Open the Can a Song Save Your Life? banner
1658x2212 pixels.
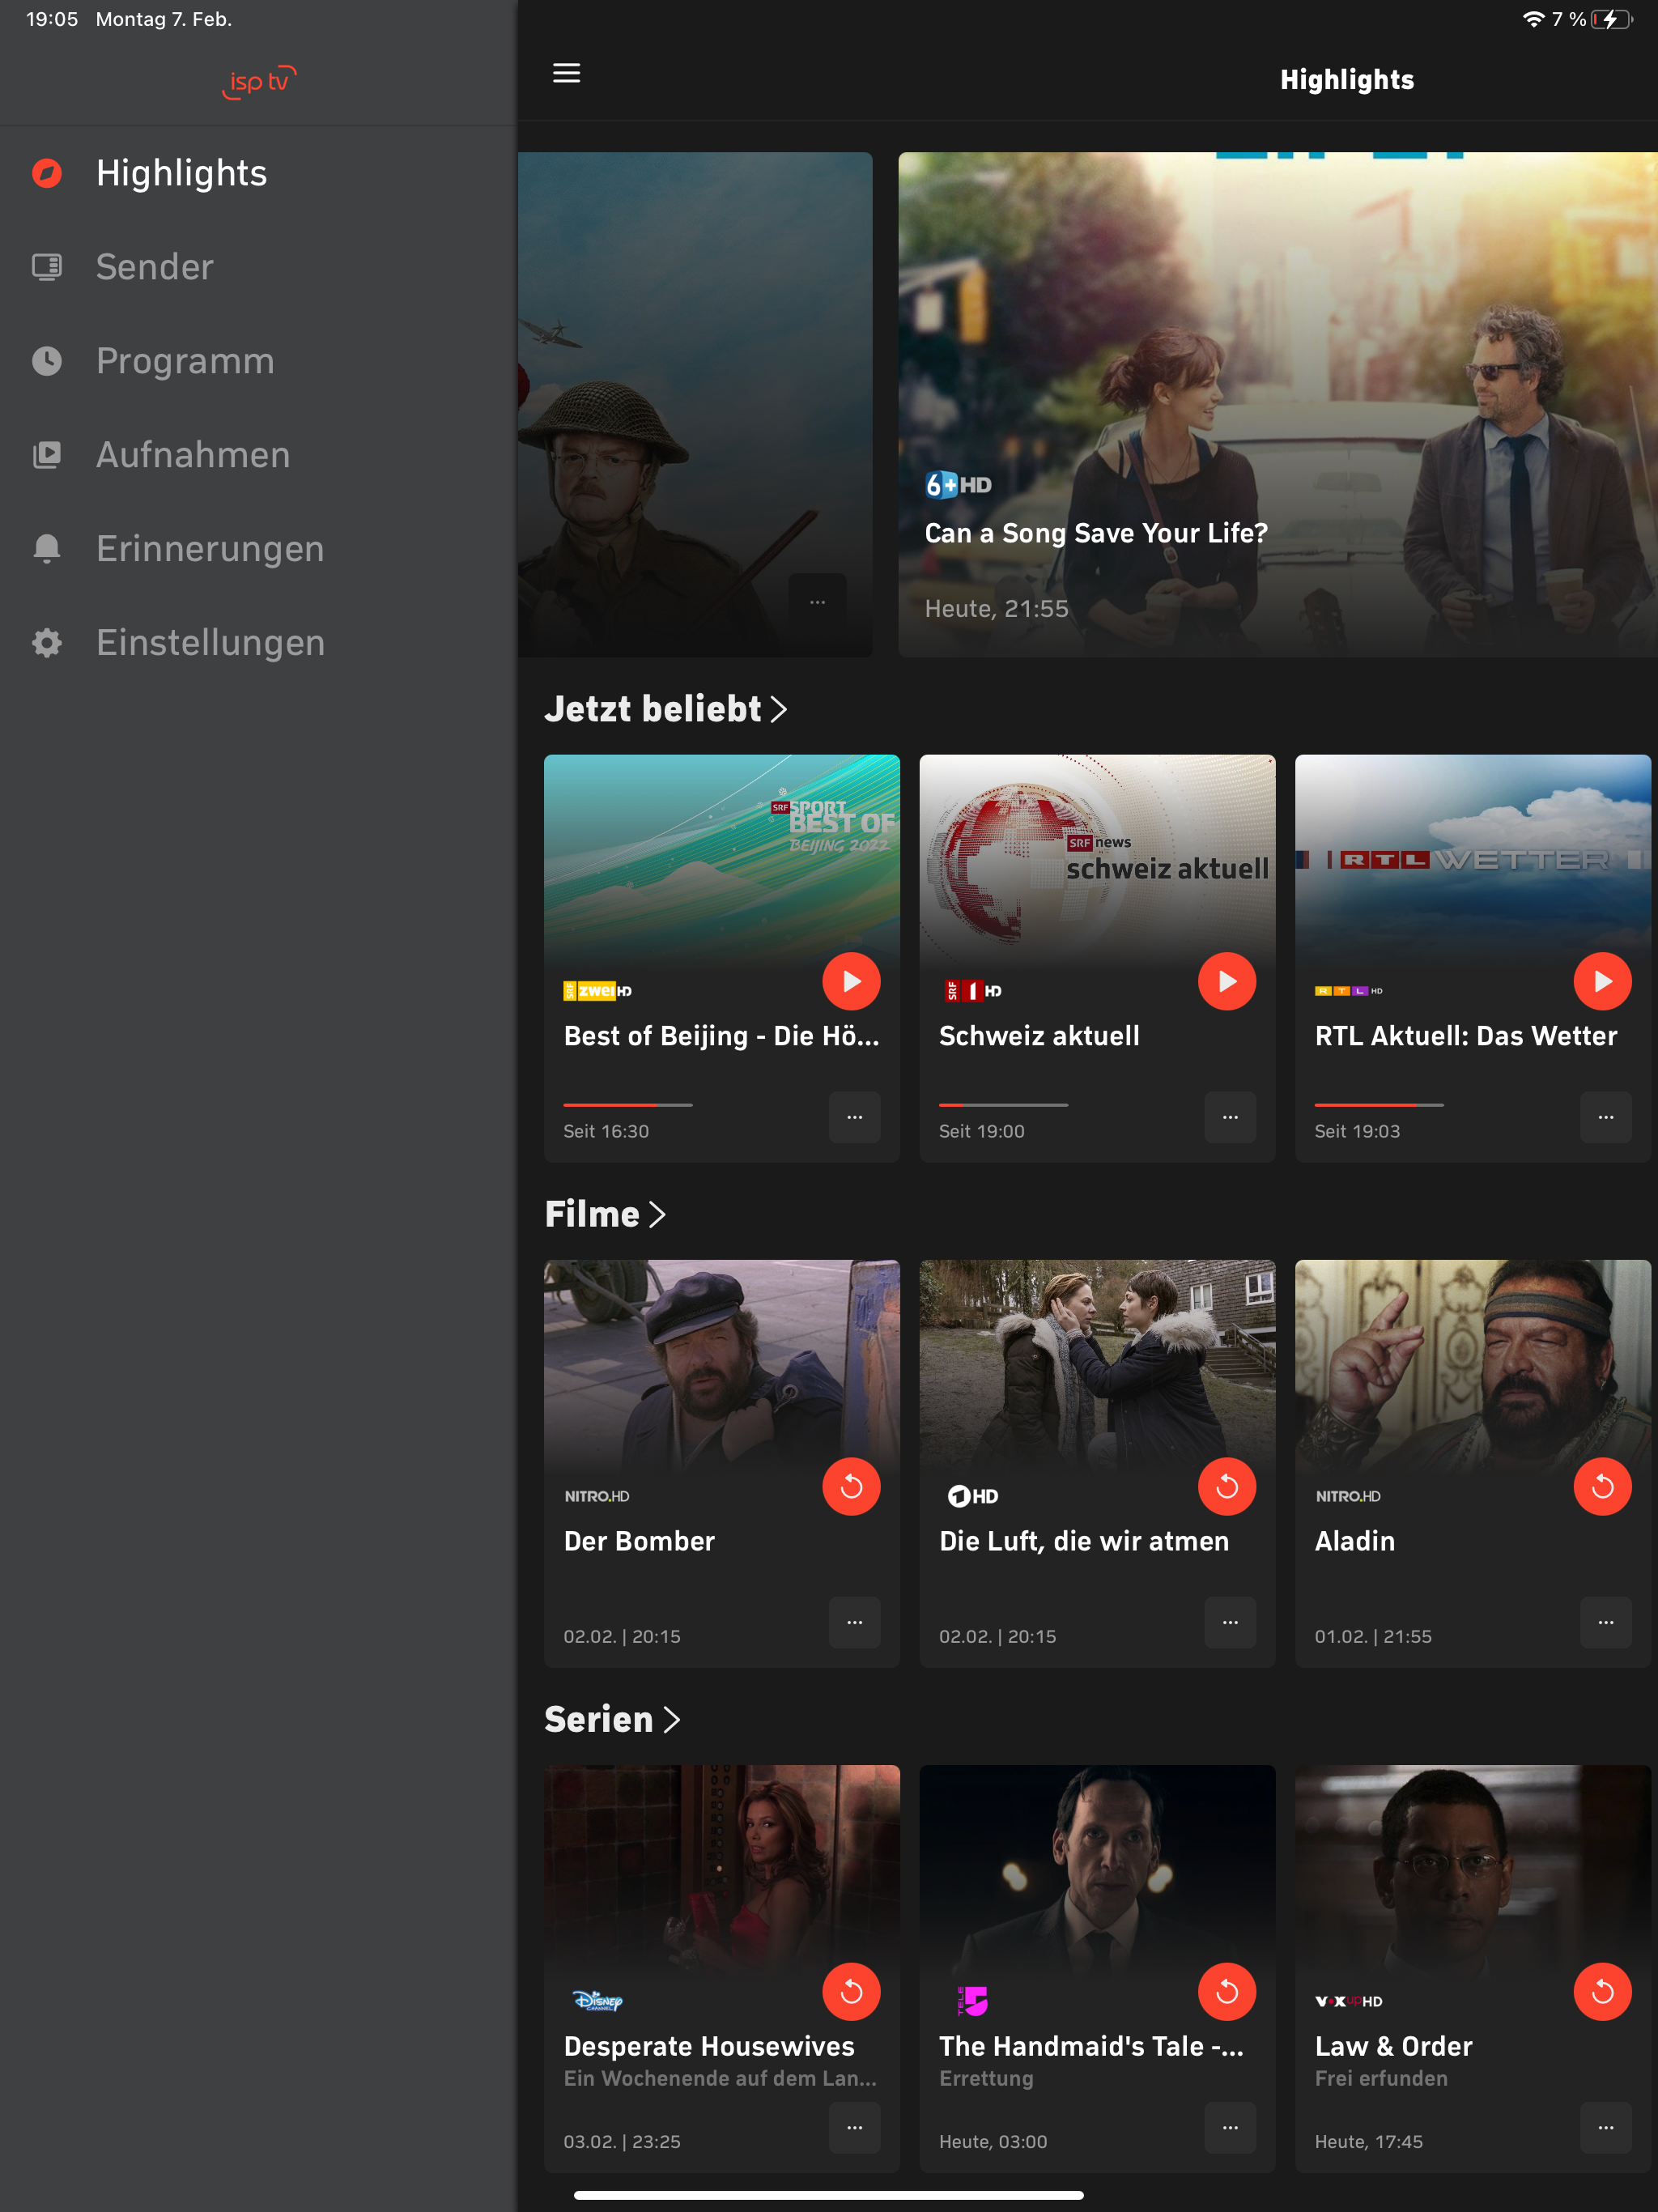click(x=1276, y=404)
